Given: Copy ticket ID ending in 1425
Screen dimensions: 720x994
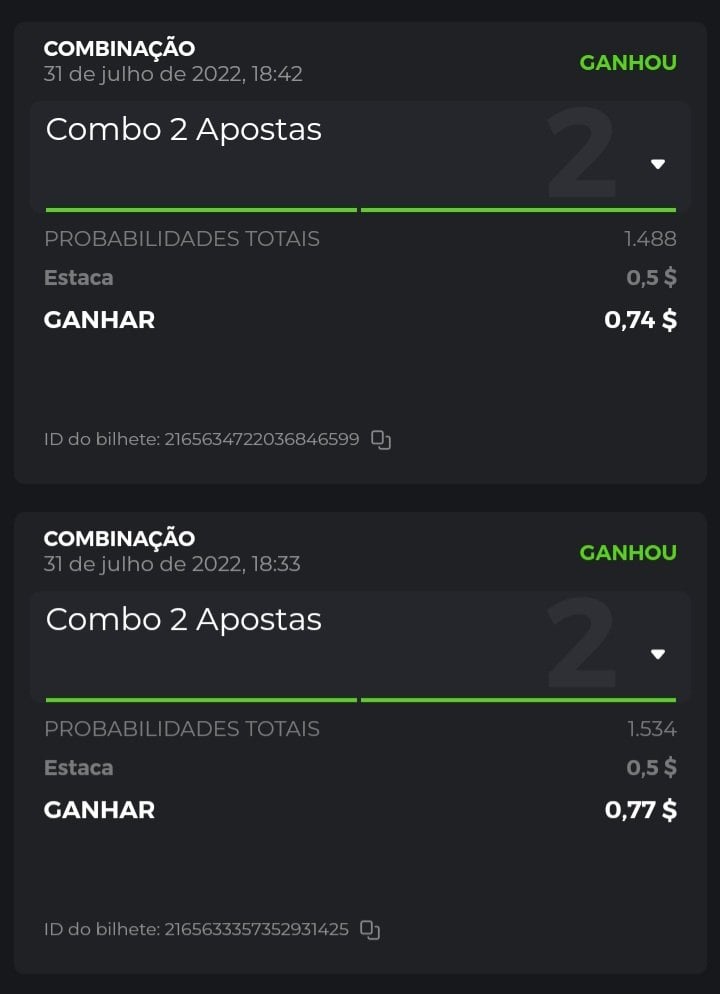Looking at the screenshot, I should pyautogui.click(x=370, y=929).
